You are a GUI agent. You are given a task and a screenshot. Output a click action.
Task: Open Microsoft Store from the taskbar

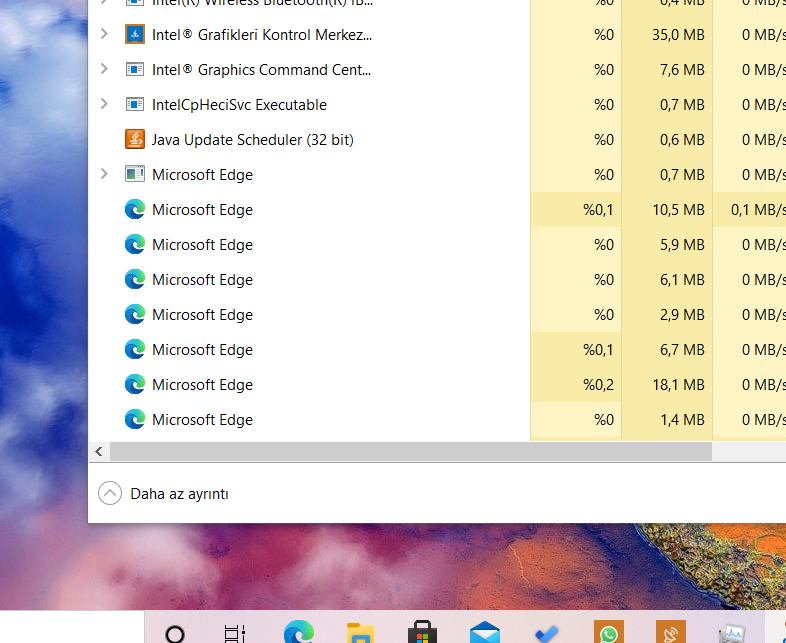422,633
